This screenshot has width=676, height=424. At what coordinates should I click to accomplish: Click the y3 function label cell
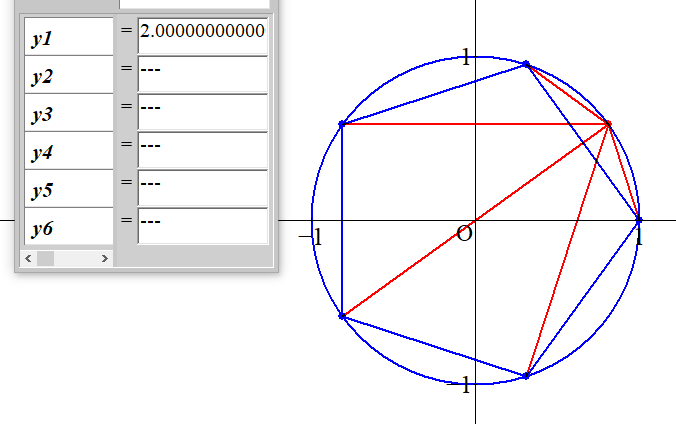tap(68, 113)
